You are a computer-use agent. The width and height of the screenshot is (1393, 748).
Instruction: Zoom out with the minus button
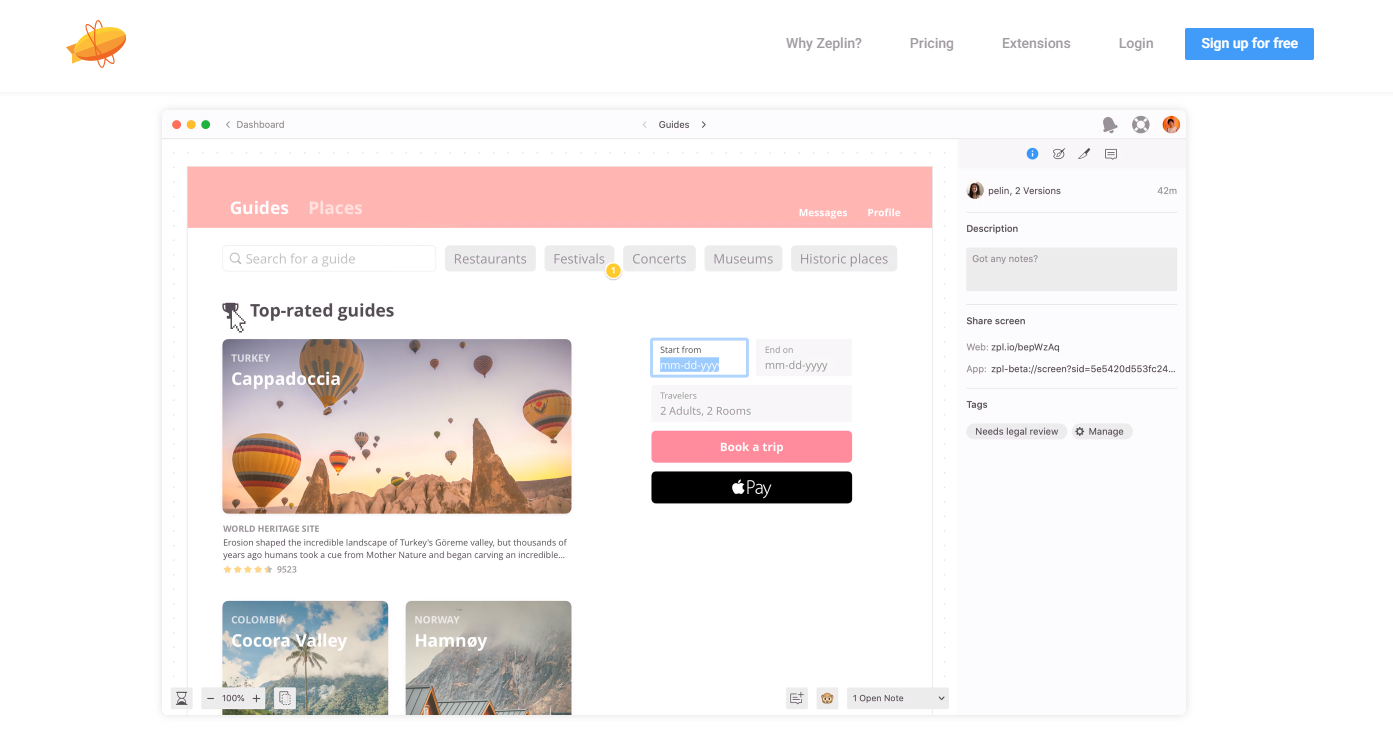pyautogui.click(x=210, y=698)
